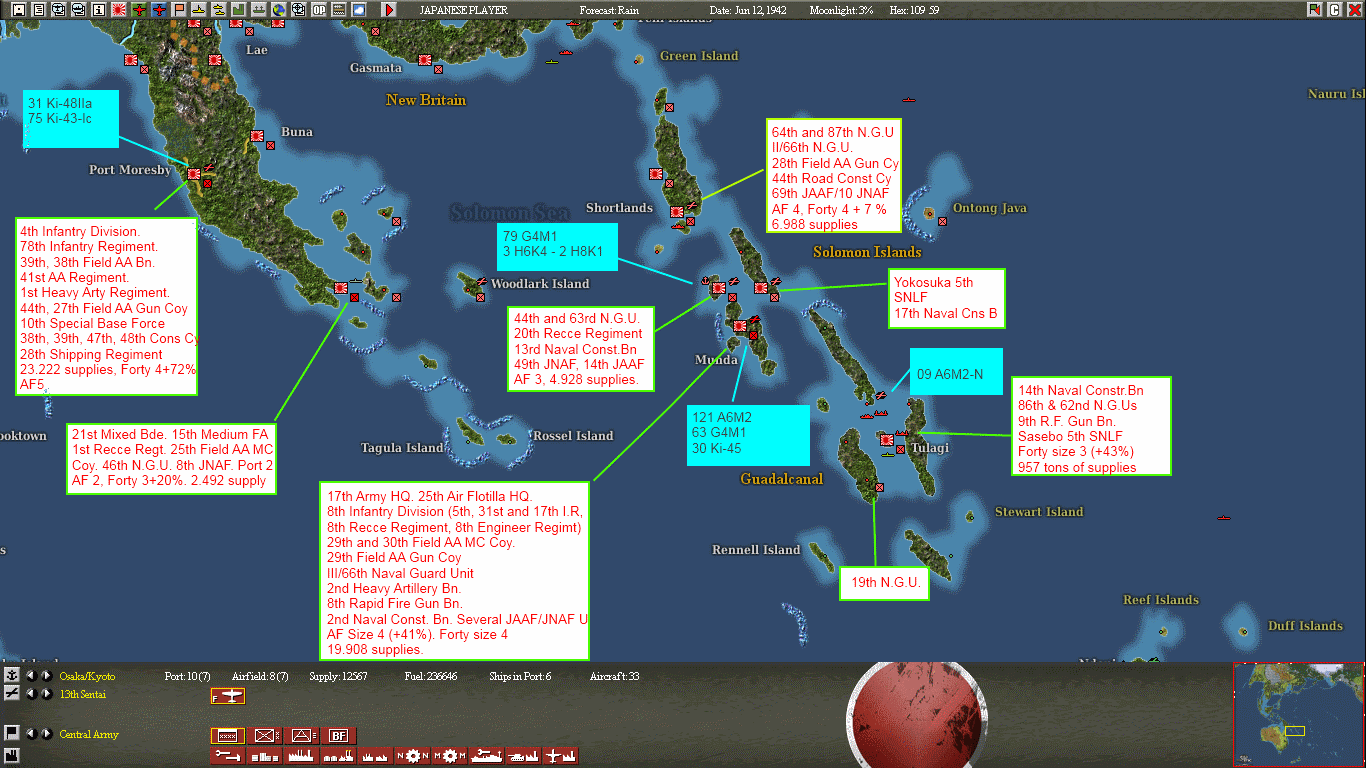
Task: Show previous air unit before 13th Sentai
Action: [x=31, y=693]
